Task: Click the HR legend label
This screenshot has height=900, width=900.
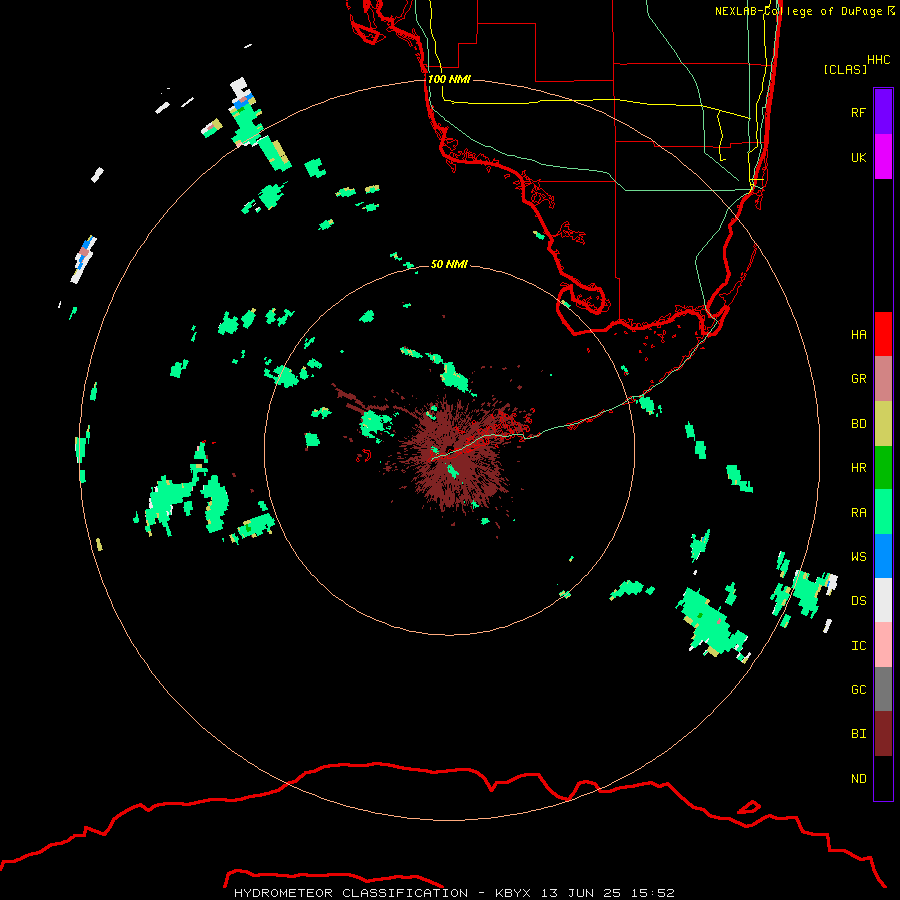Action: point(858,468)
